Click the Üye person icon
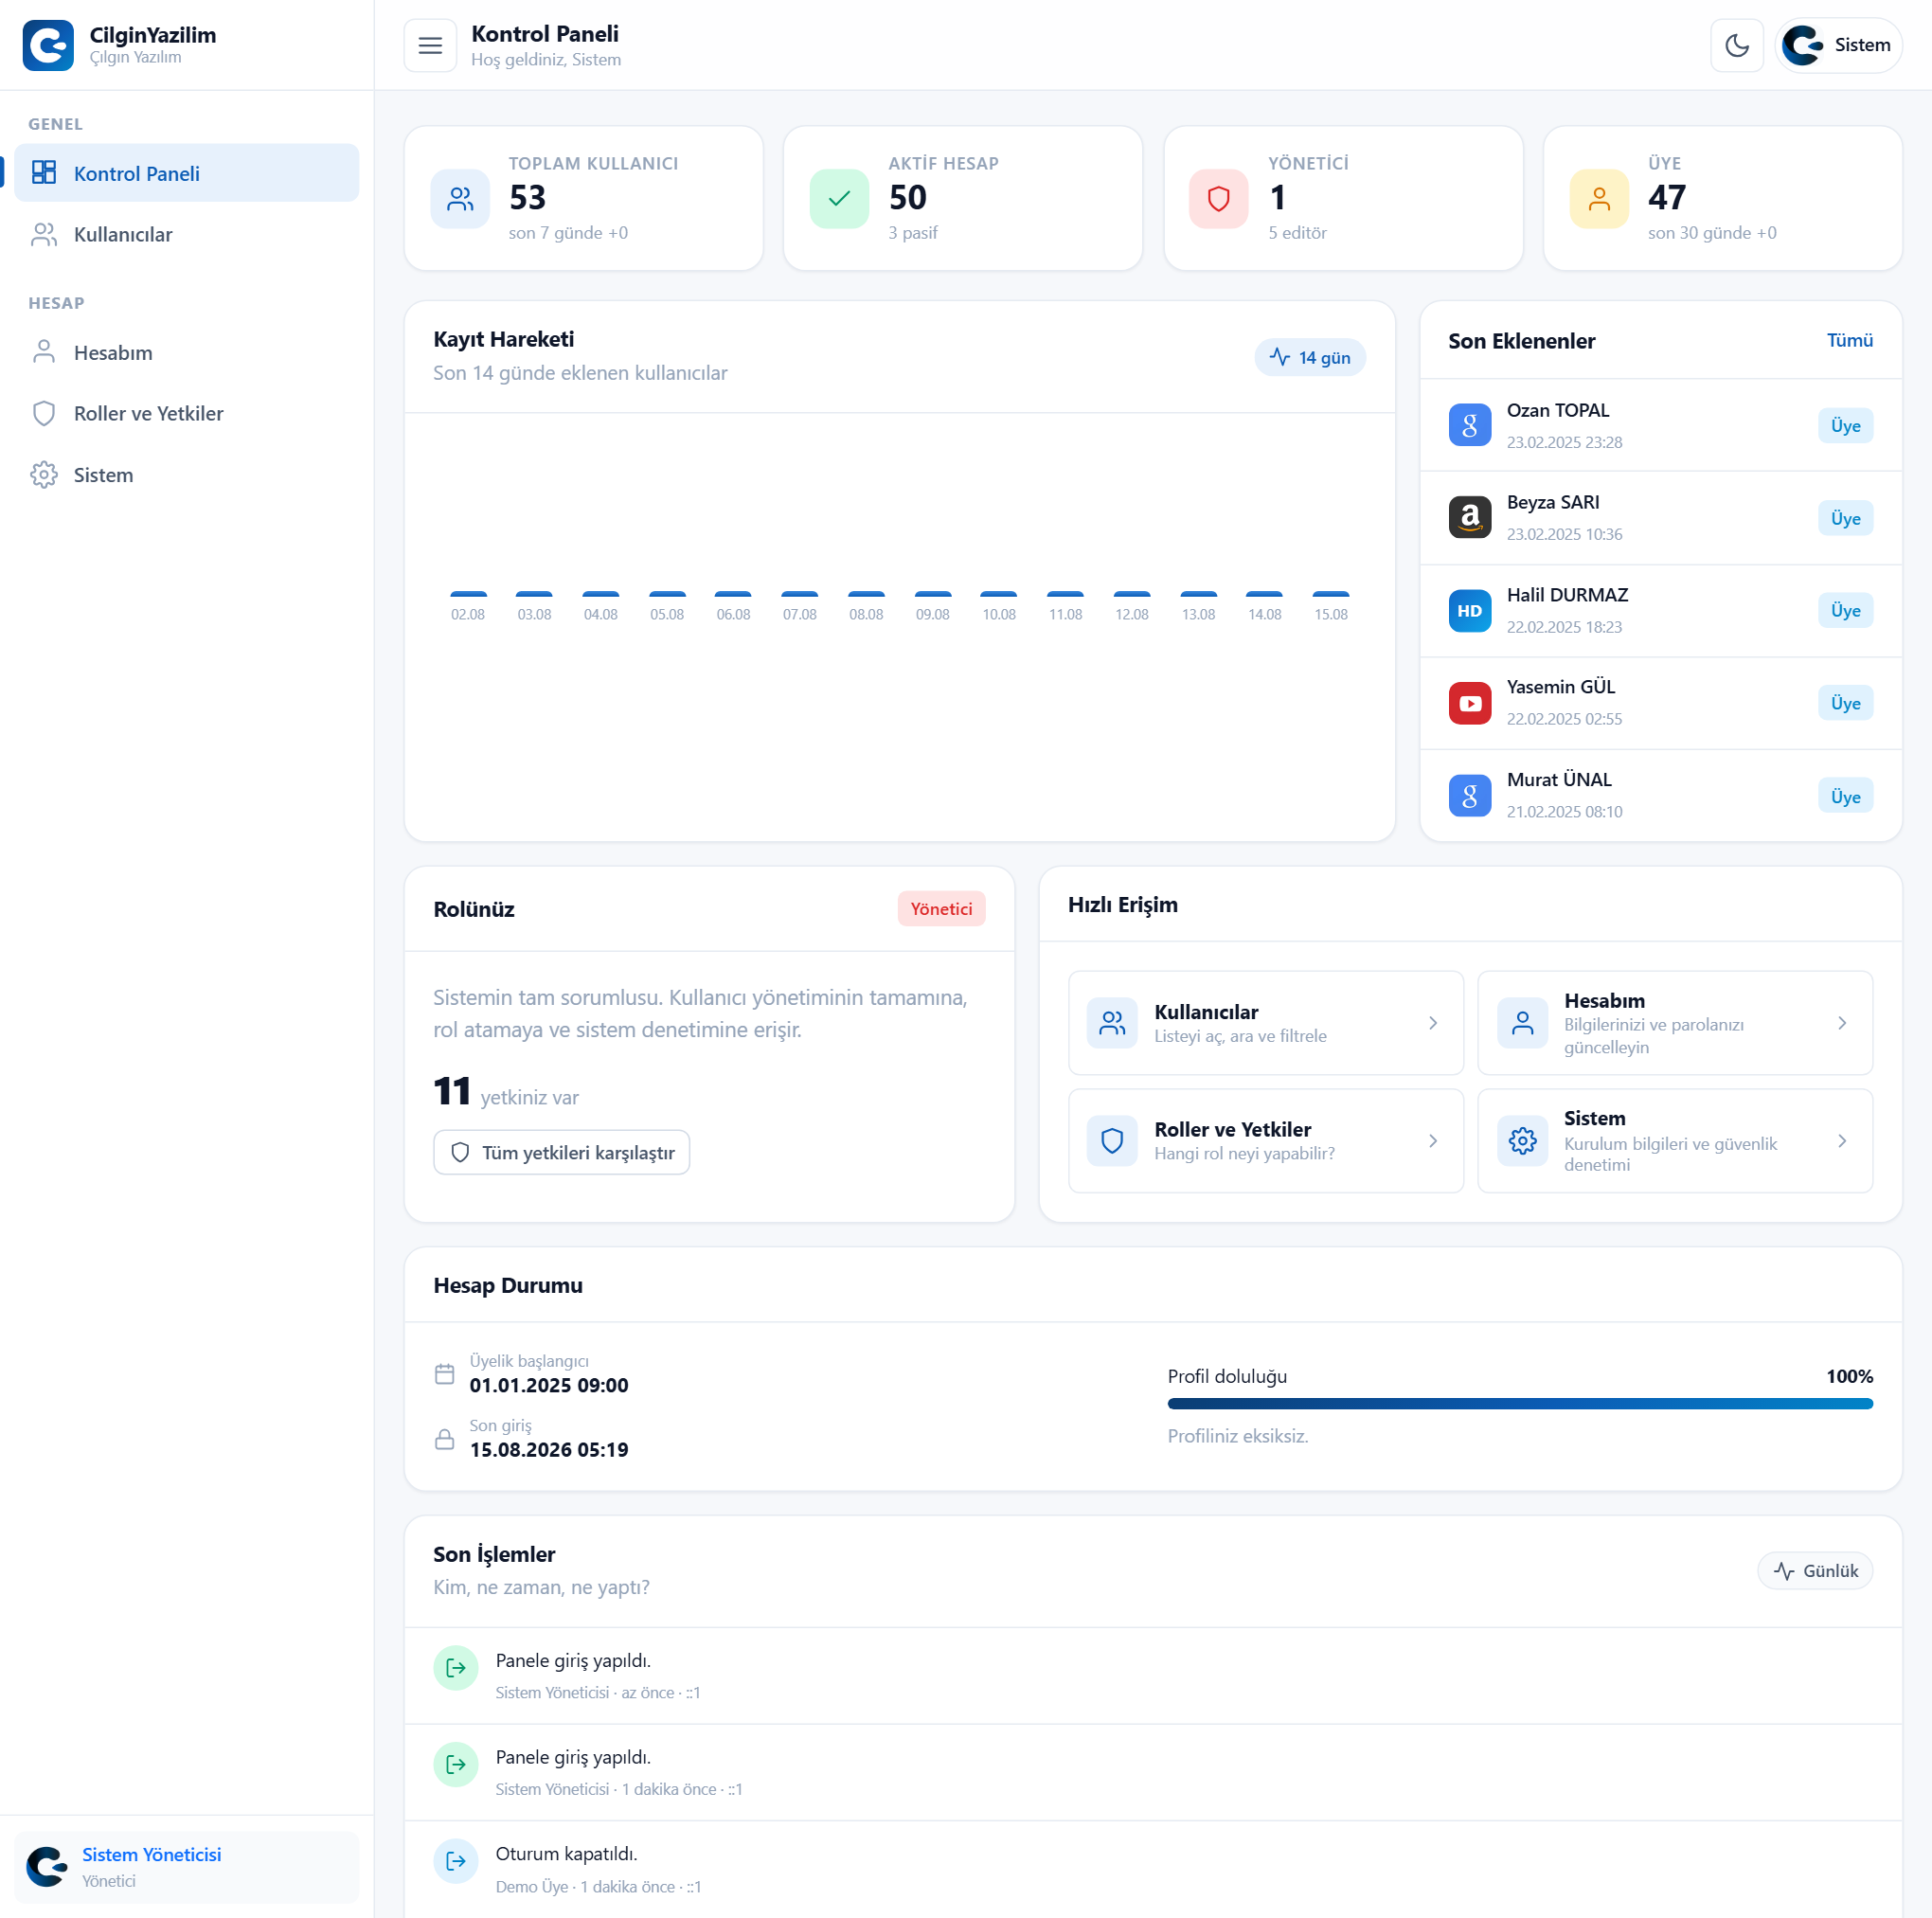Screen dimensions: 1932x1918 click(x=1599, y=199)
